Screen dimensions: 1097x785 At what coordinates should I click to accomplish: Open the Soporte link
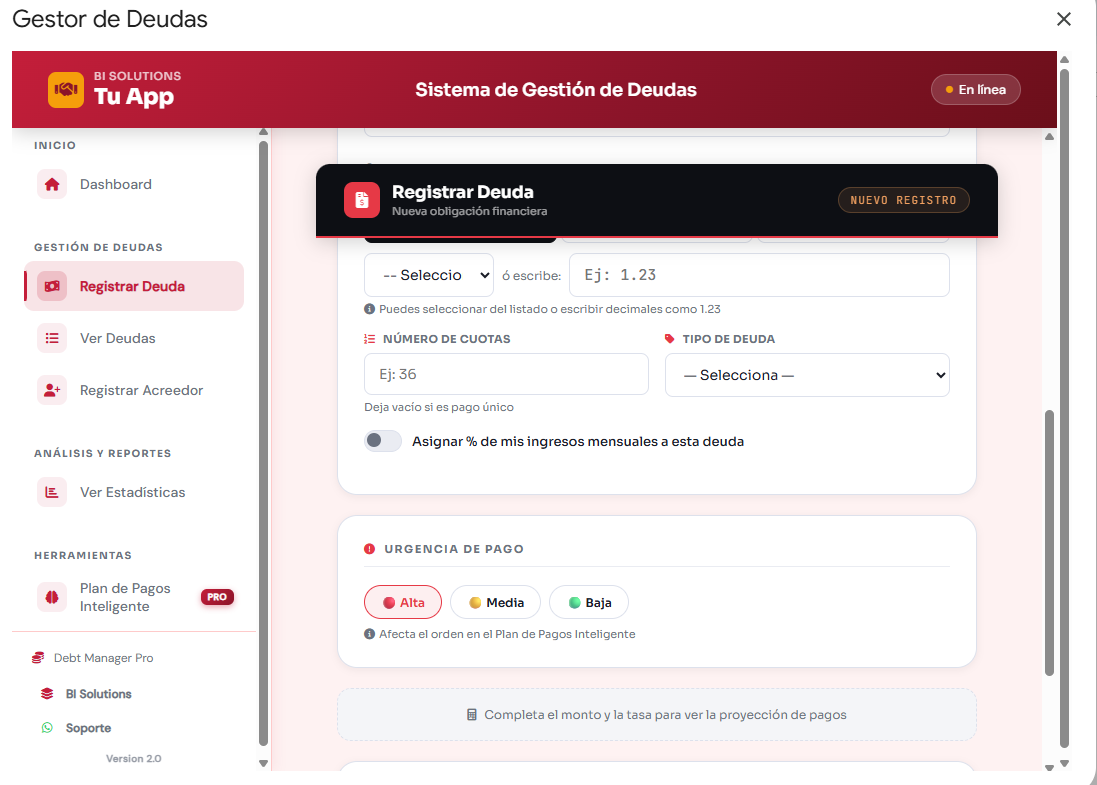point(88,728)
